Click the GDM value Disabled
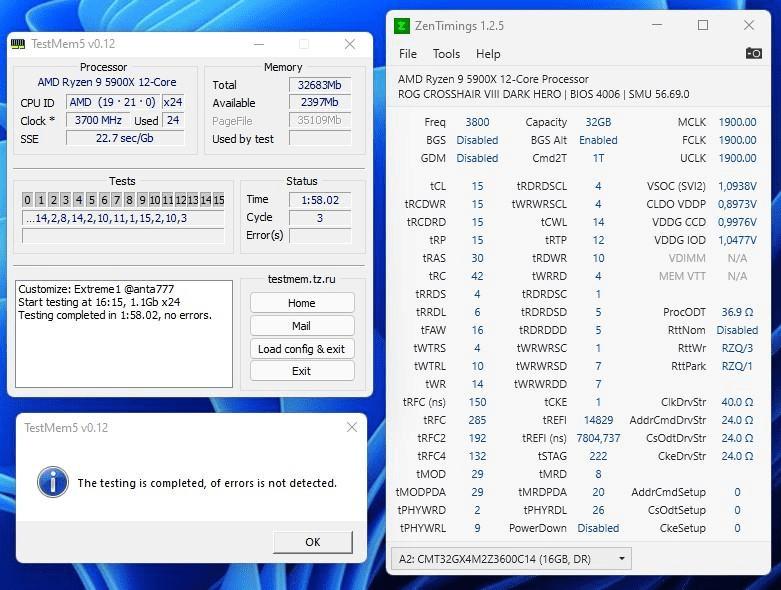The height and width of the screenshot is (590, 781). coord(477,158)
